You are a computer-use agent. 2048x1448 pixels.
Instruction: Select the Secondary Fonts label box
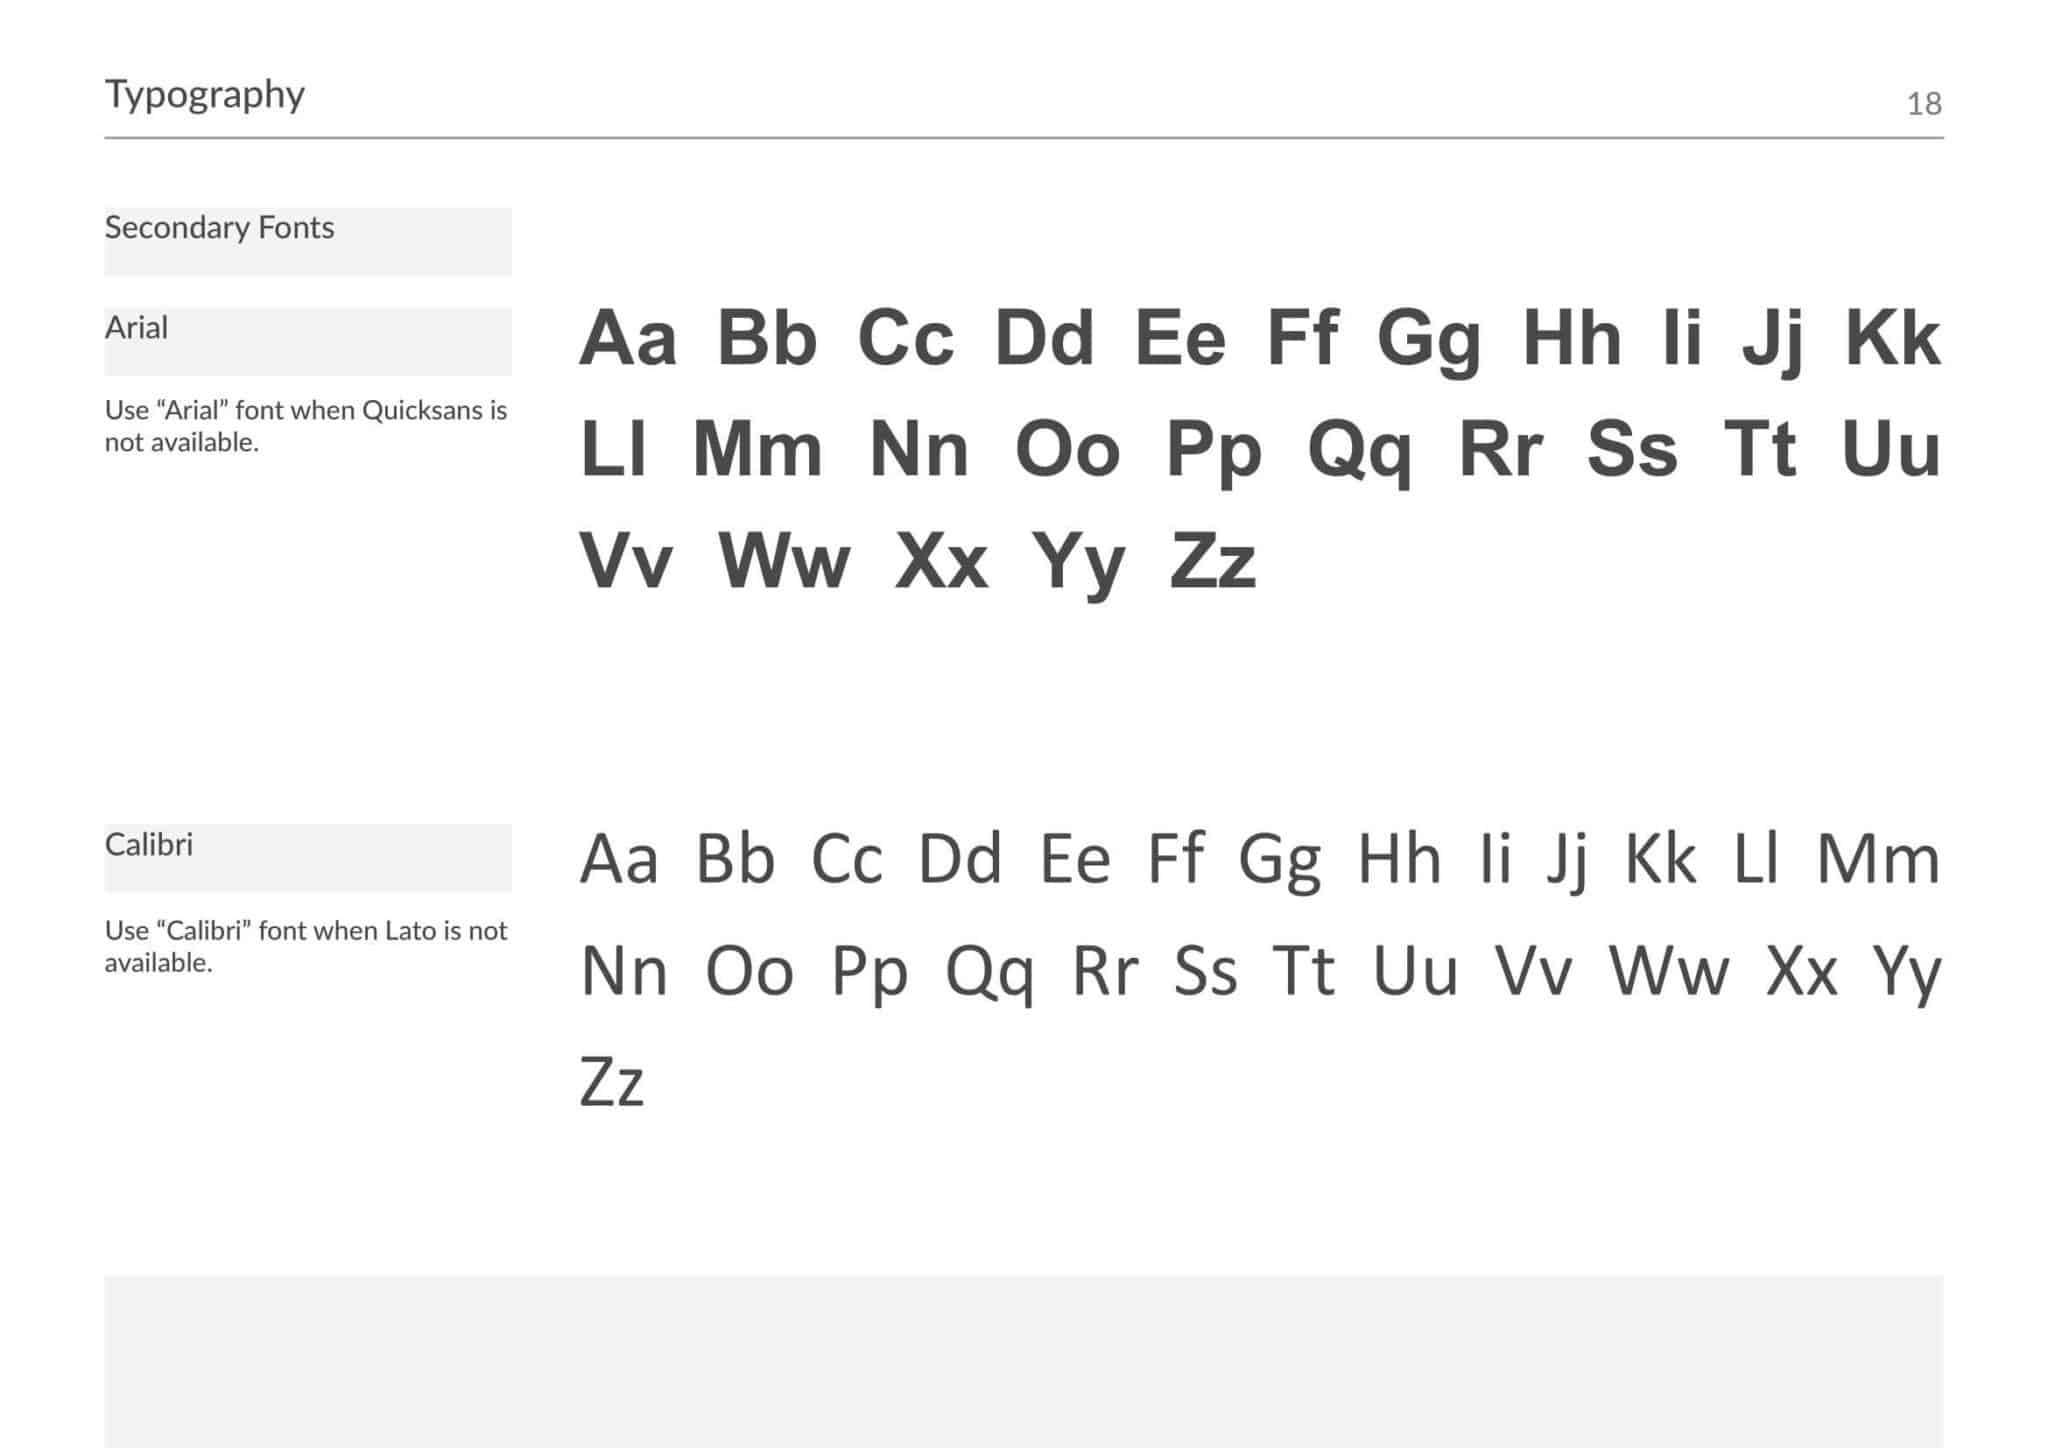click(308, 241)
